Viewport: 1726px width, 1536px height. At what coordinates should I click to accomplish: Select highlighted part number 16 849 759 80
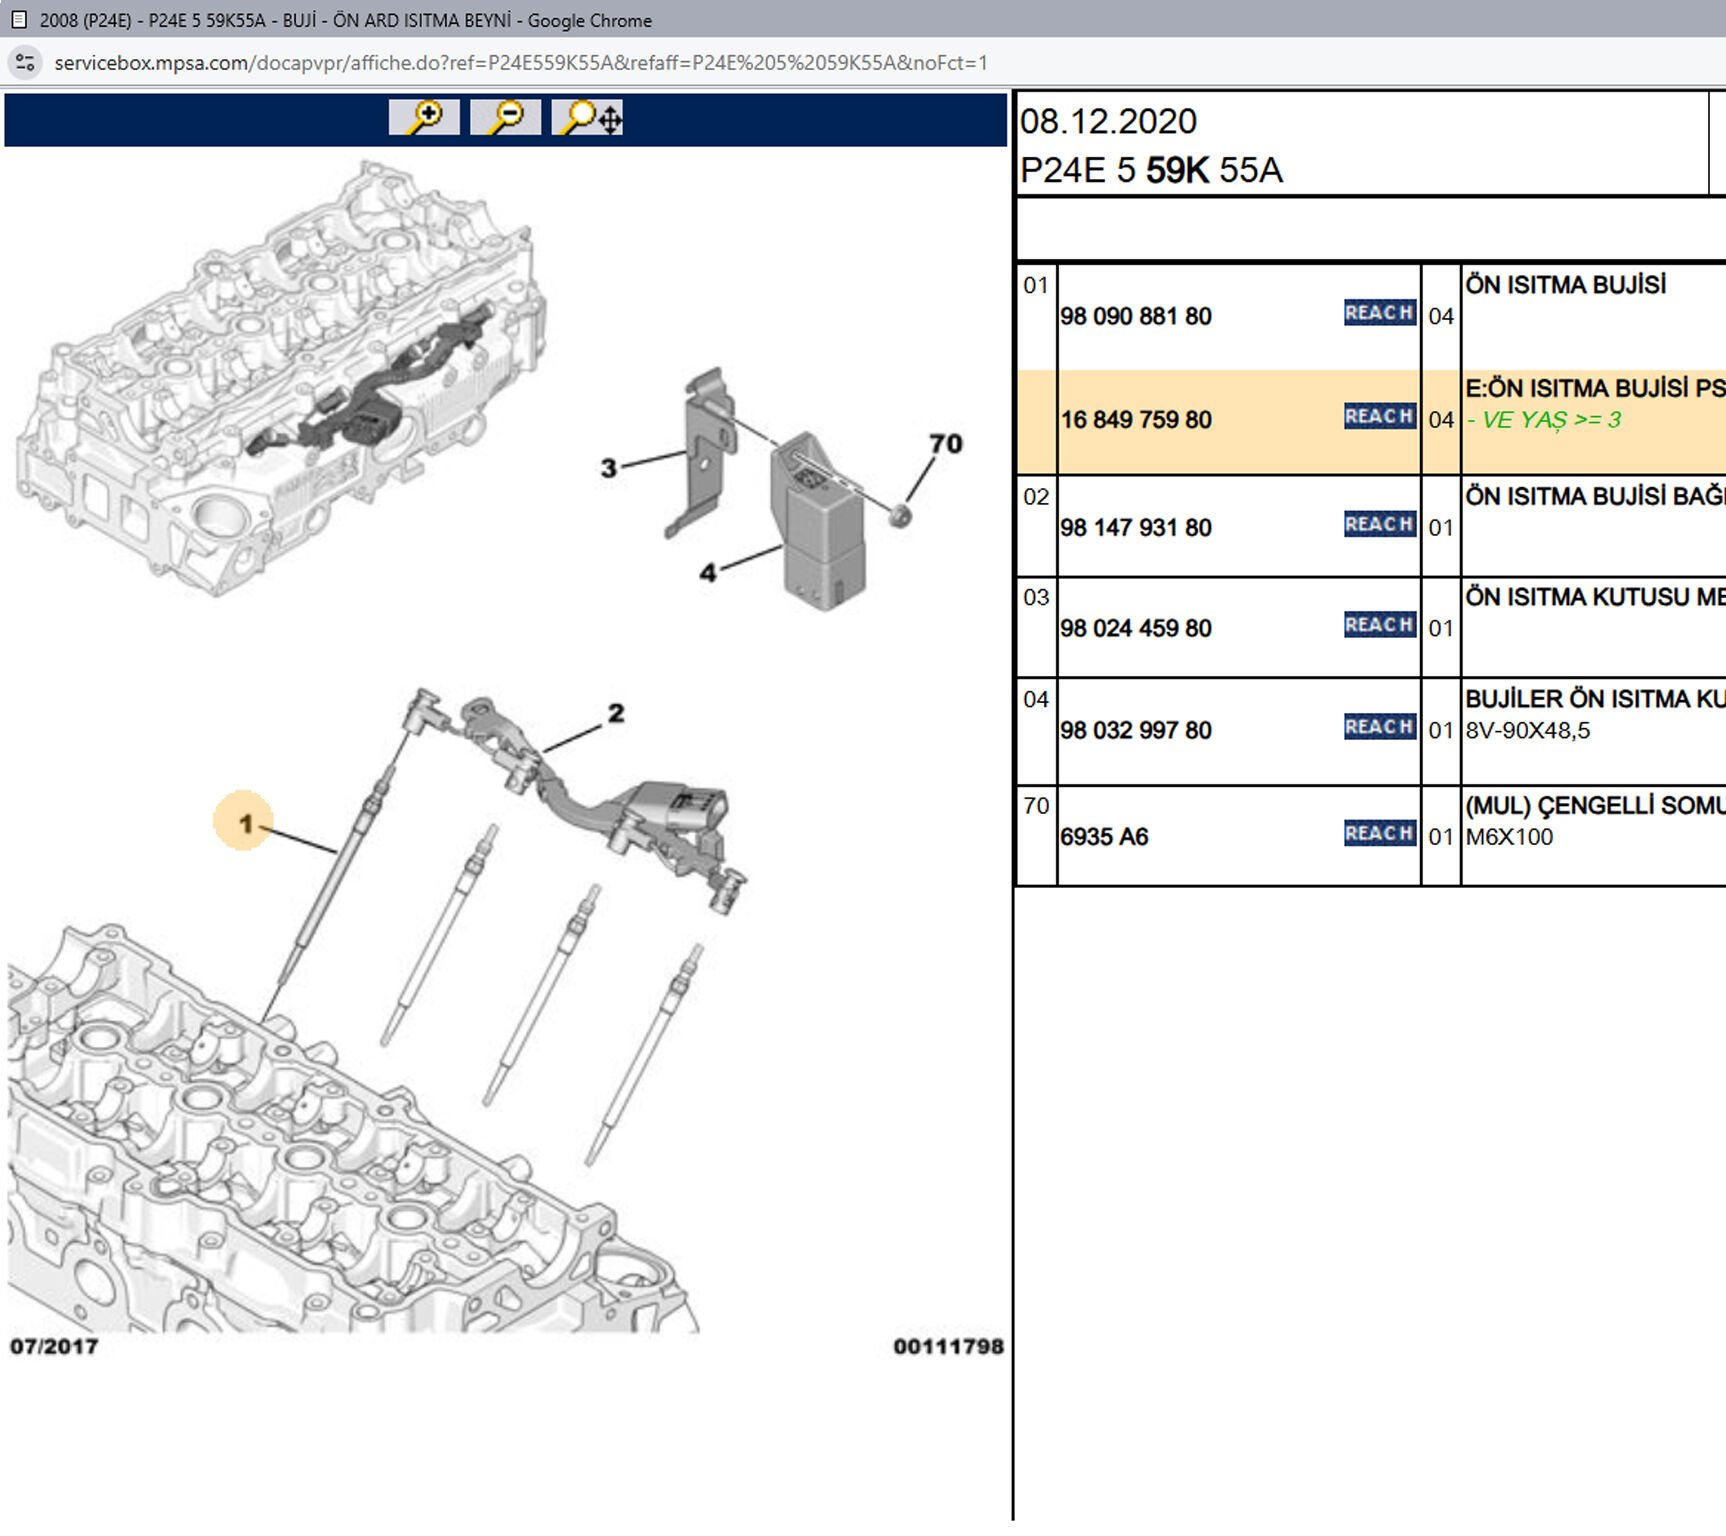coord(1135,420)
